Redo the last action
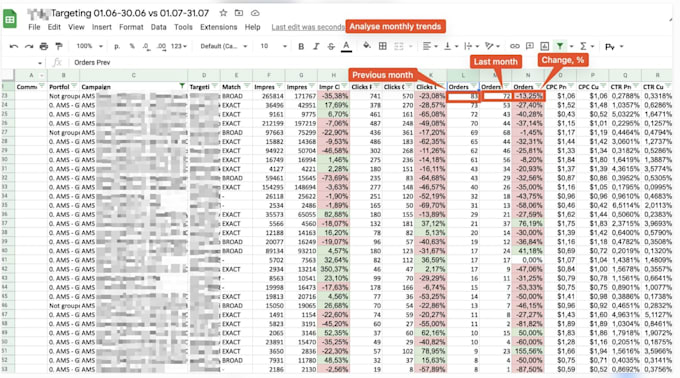 coord(29,46)
